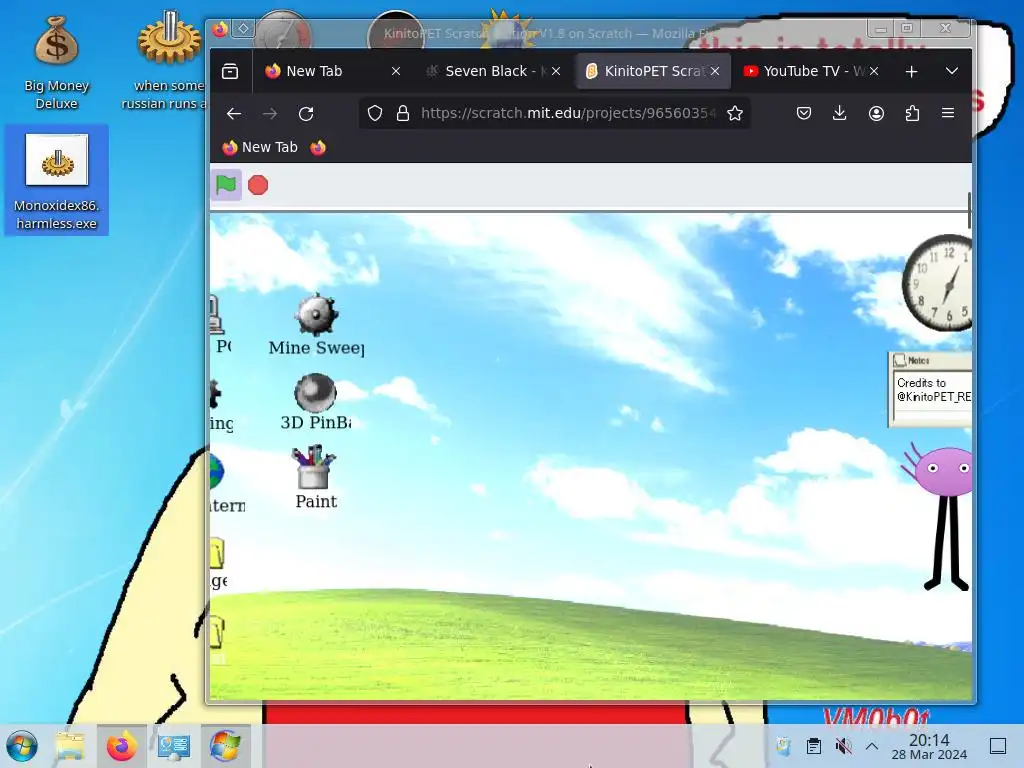This screenshot has width=1024, height=768.
Task: Close the Seven Black tab
Action: coord(556,71)
